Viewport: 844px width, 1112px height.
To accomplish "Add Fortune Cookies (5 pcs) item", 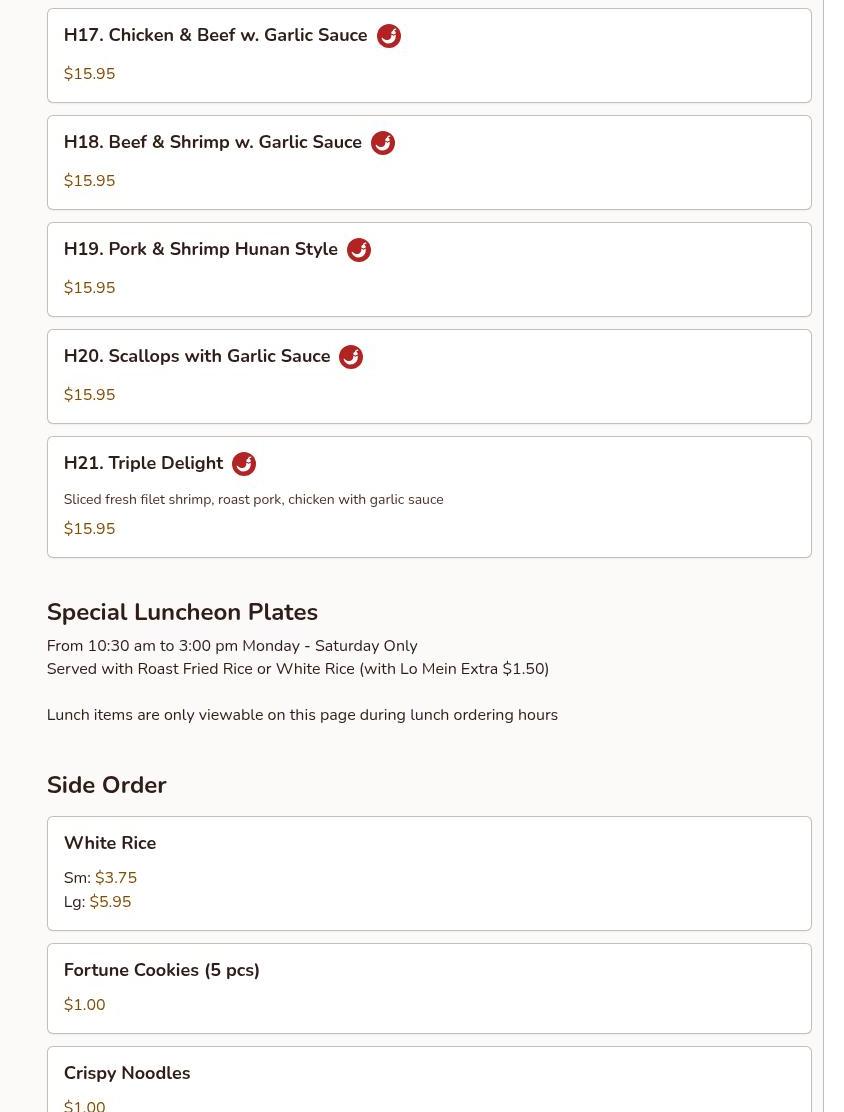I will tap(429, 989).
